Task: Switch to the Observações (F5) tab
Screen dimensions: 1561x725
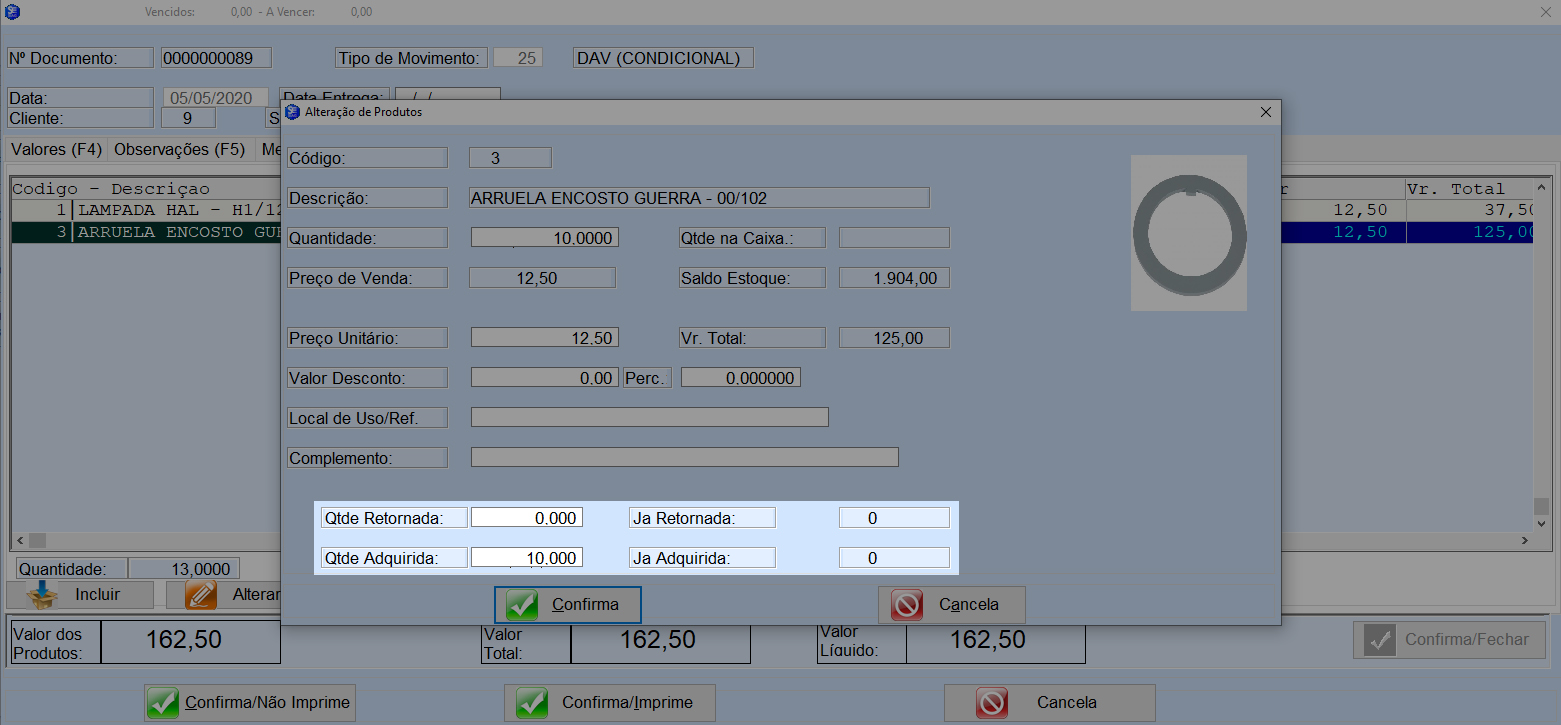Action: click(x=180, y=150)
